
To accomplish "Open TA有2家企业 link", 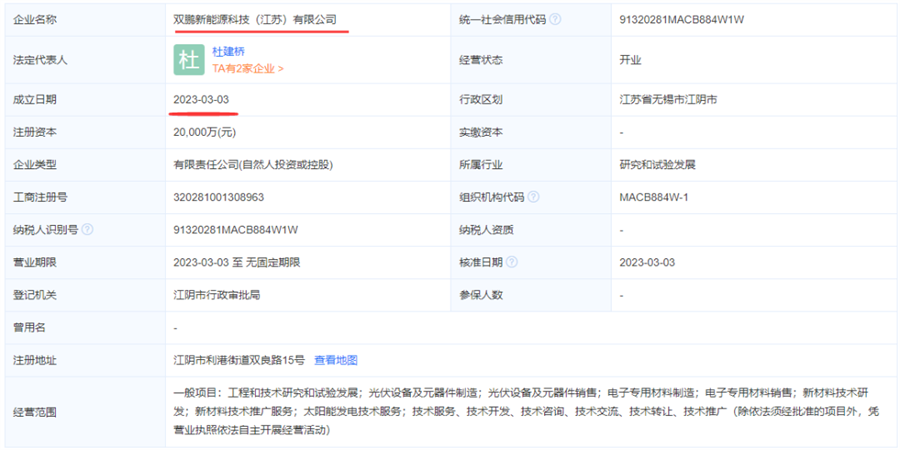I will (248, 68).
